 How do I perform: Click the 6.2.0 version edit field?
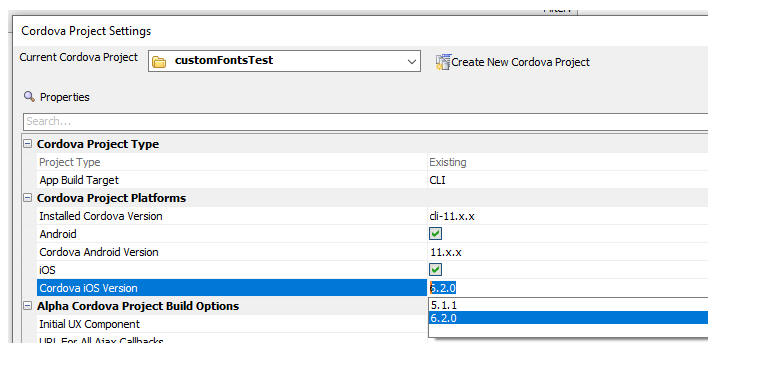[x=568, y=288]
